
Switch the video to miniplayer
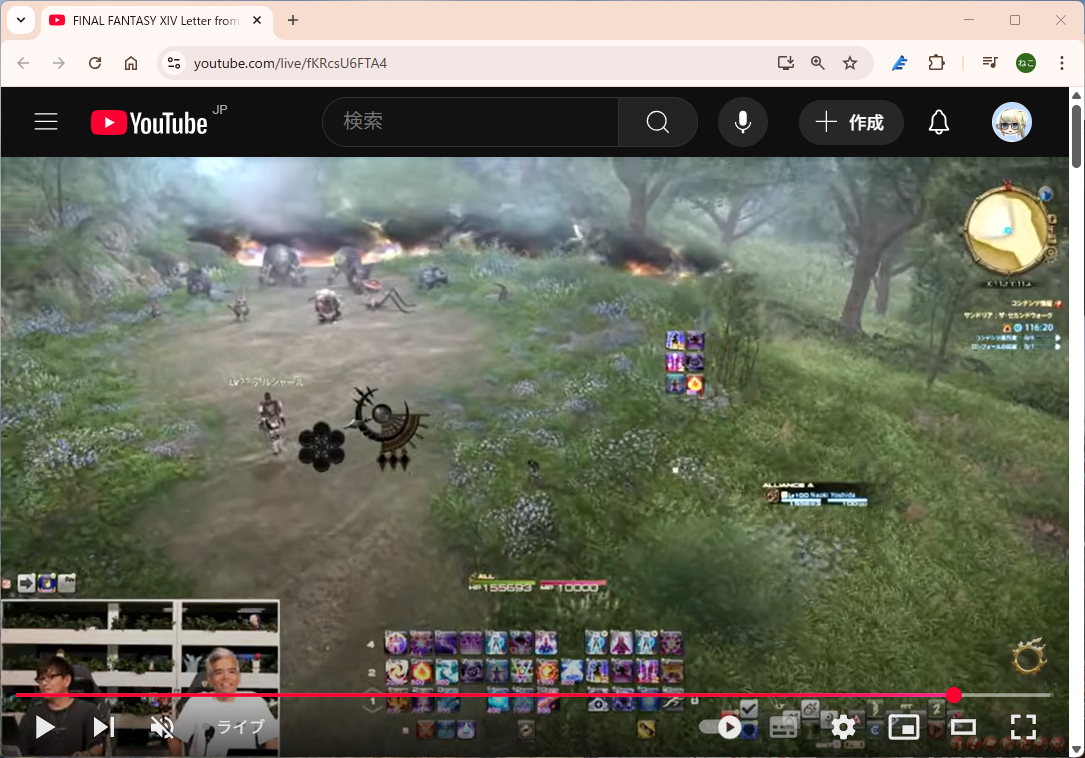pos(904,727)
